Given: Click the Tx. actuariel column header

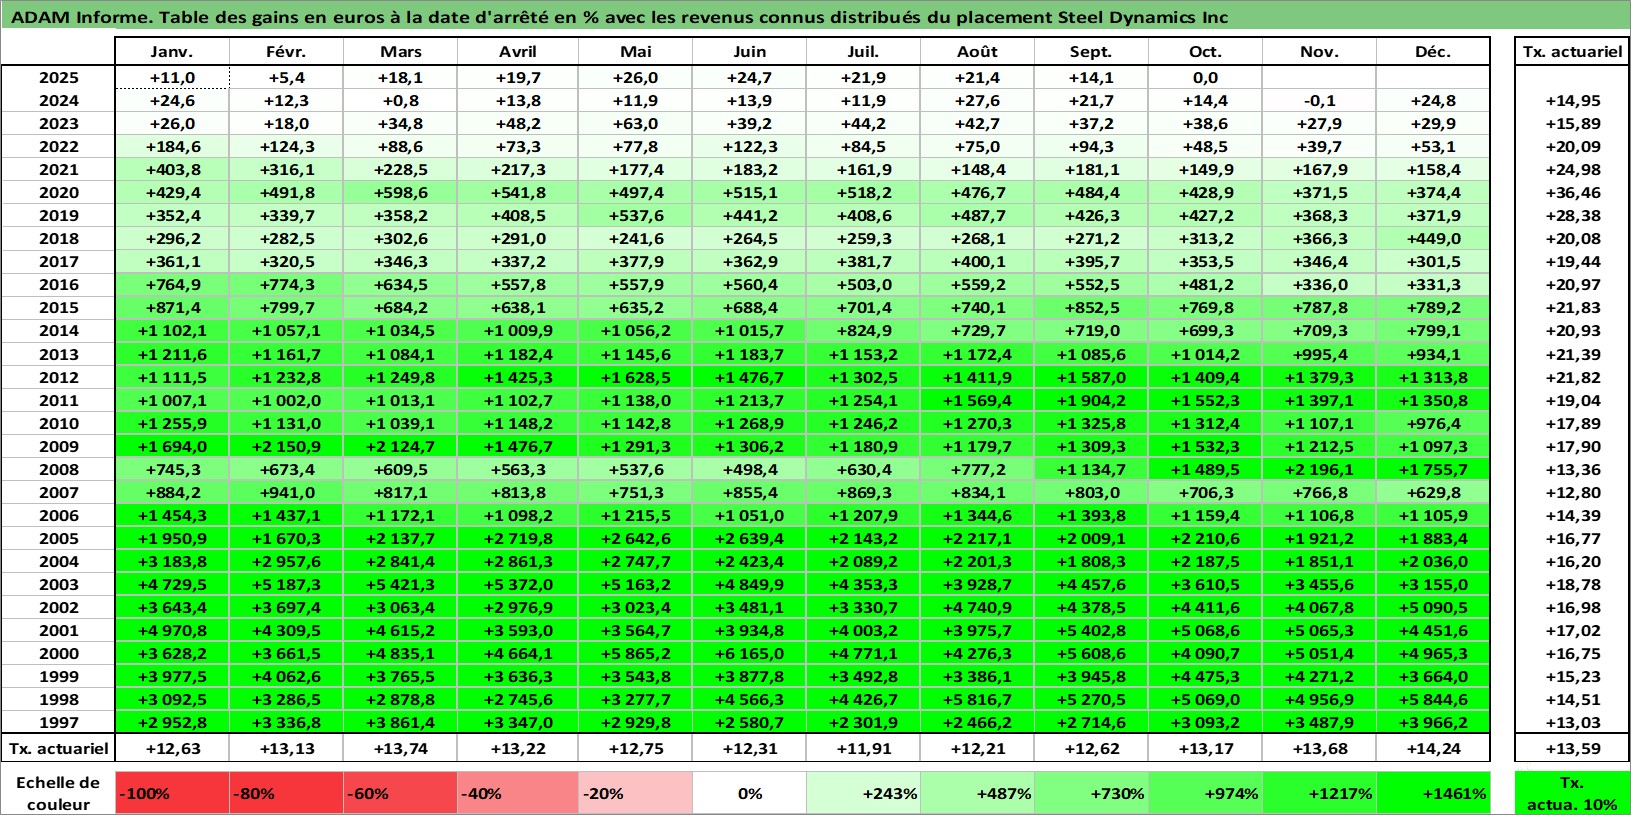Looking at the screenshot, I should pos(1572,52).
